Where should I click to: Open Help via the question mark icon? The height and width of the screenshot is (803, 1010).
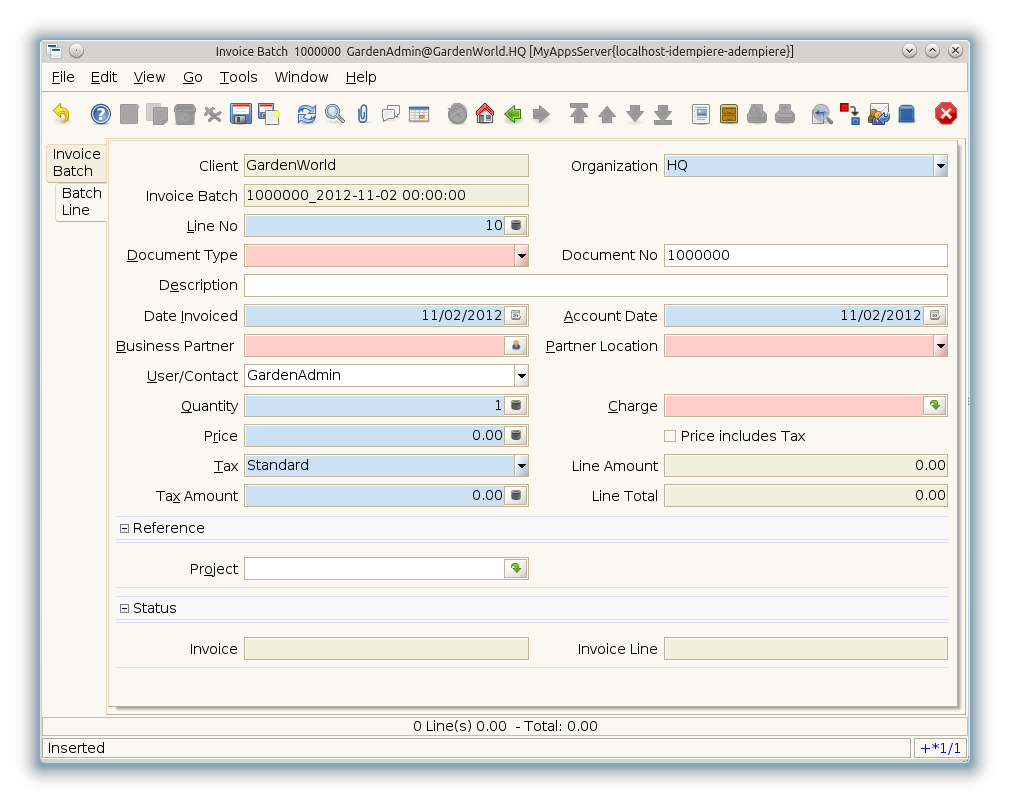click(x=101, y=114)
